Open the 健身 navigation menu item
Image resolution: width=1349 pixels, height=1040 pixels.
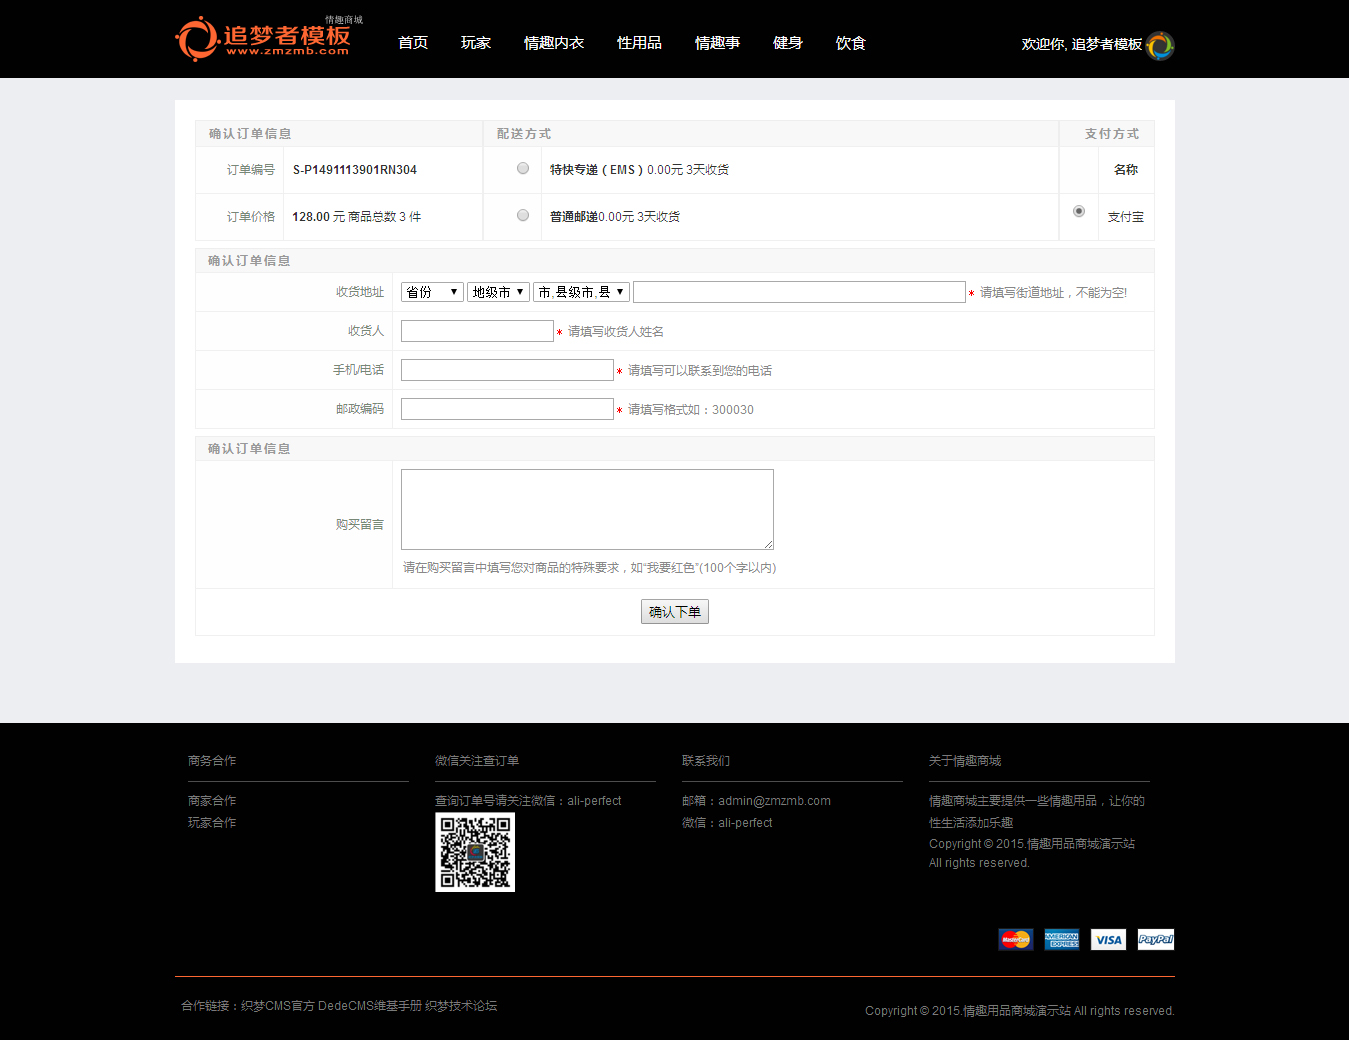coord(787,43)
